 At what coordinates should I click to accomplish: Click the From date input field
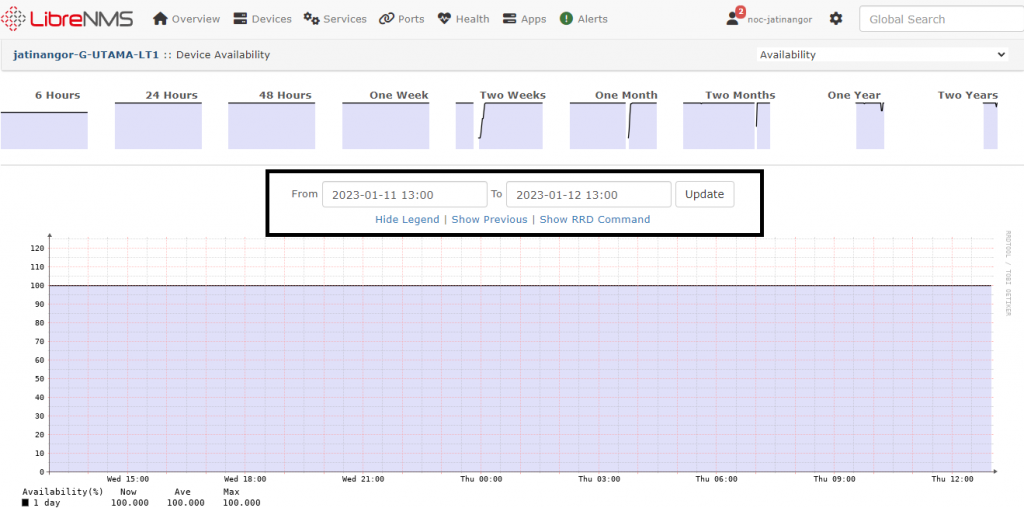click(x=404, y=195)
